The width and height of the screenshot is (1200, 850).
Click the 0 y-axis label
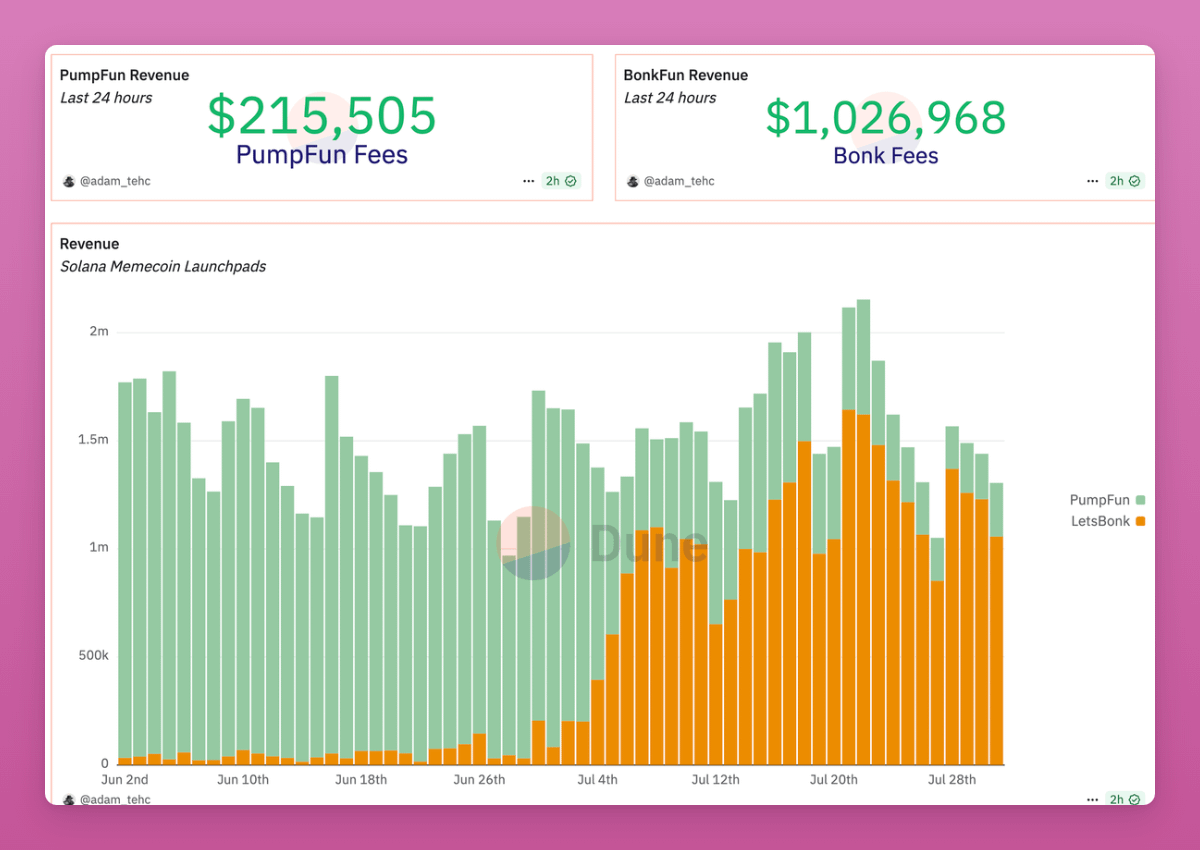coord(104,763)
